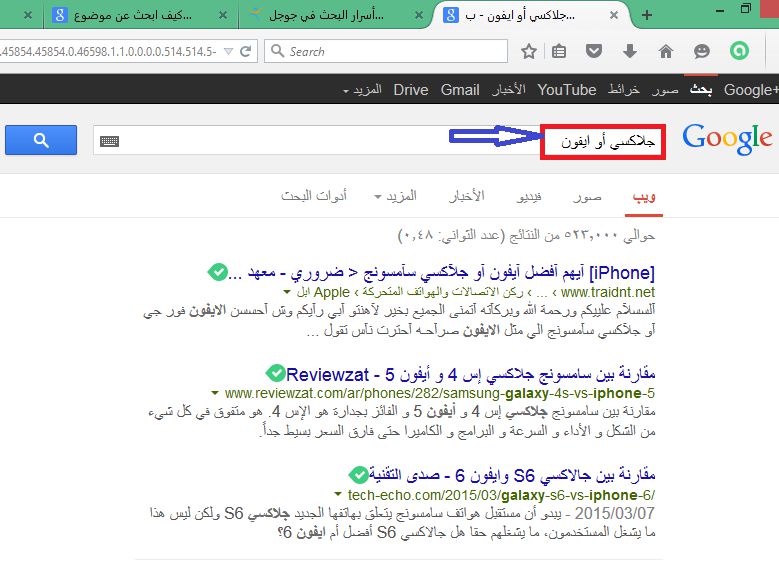Viewport: 779px width, 565px height.
Task: Click the www.traidnt.net breadcrumb text
Action: click(x=608, y=292)
